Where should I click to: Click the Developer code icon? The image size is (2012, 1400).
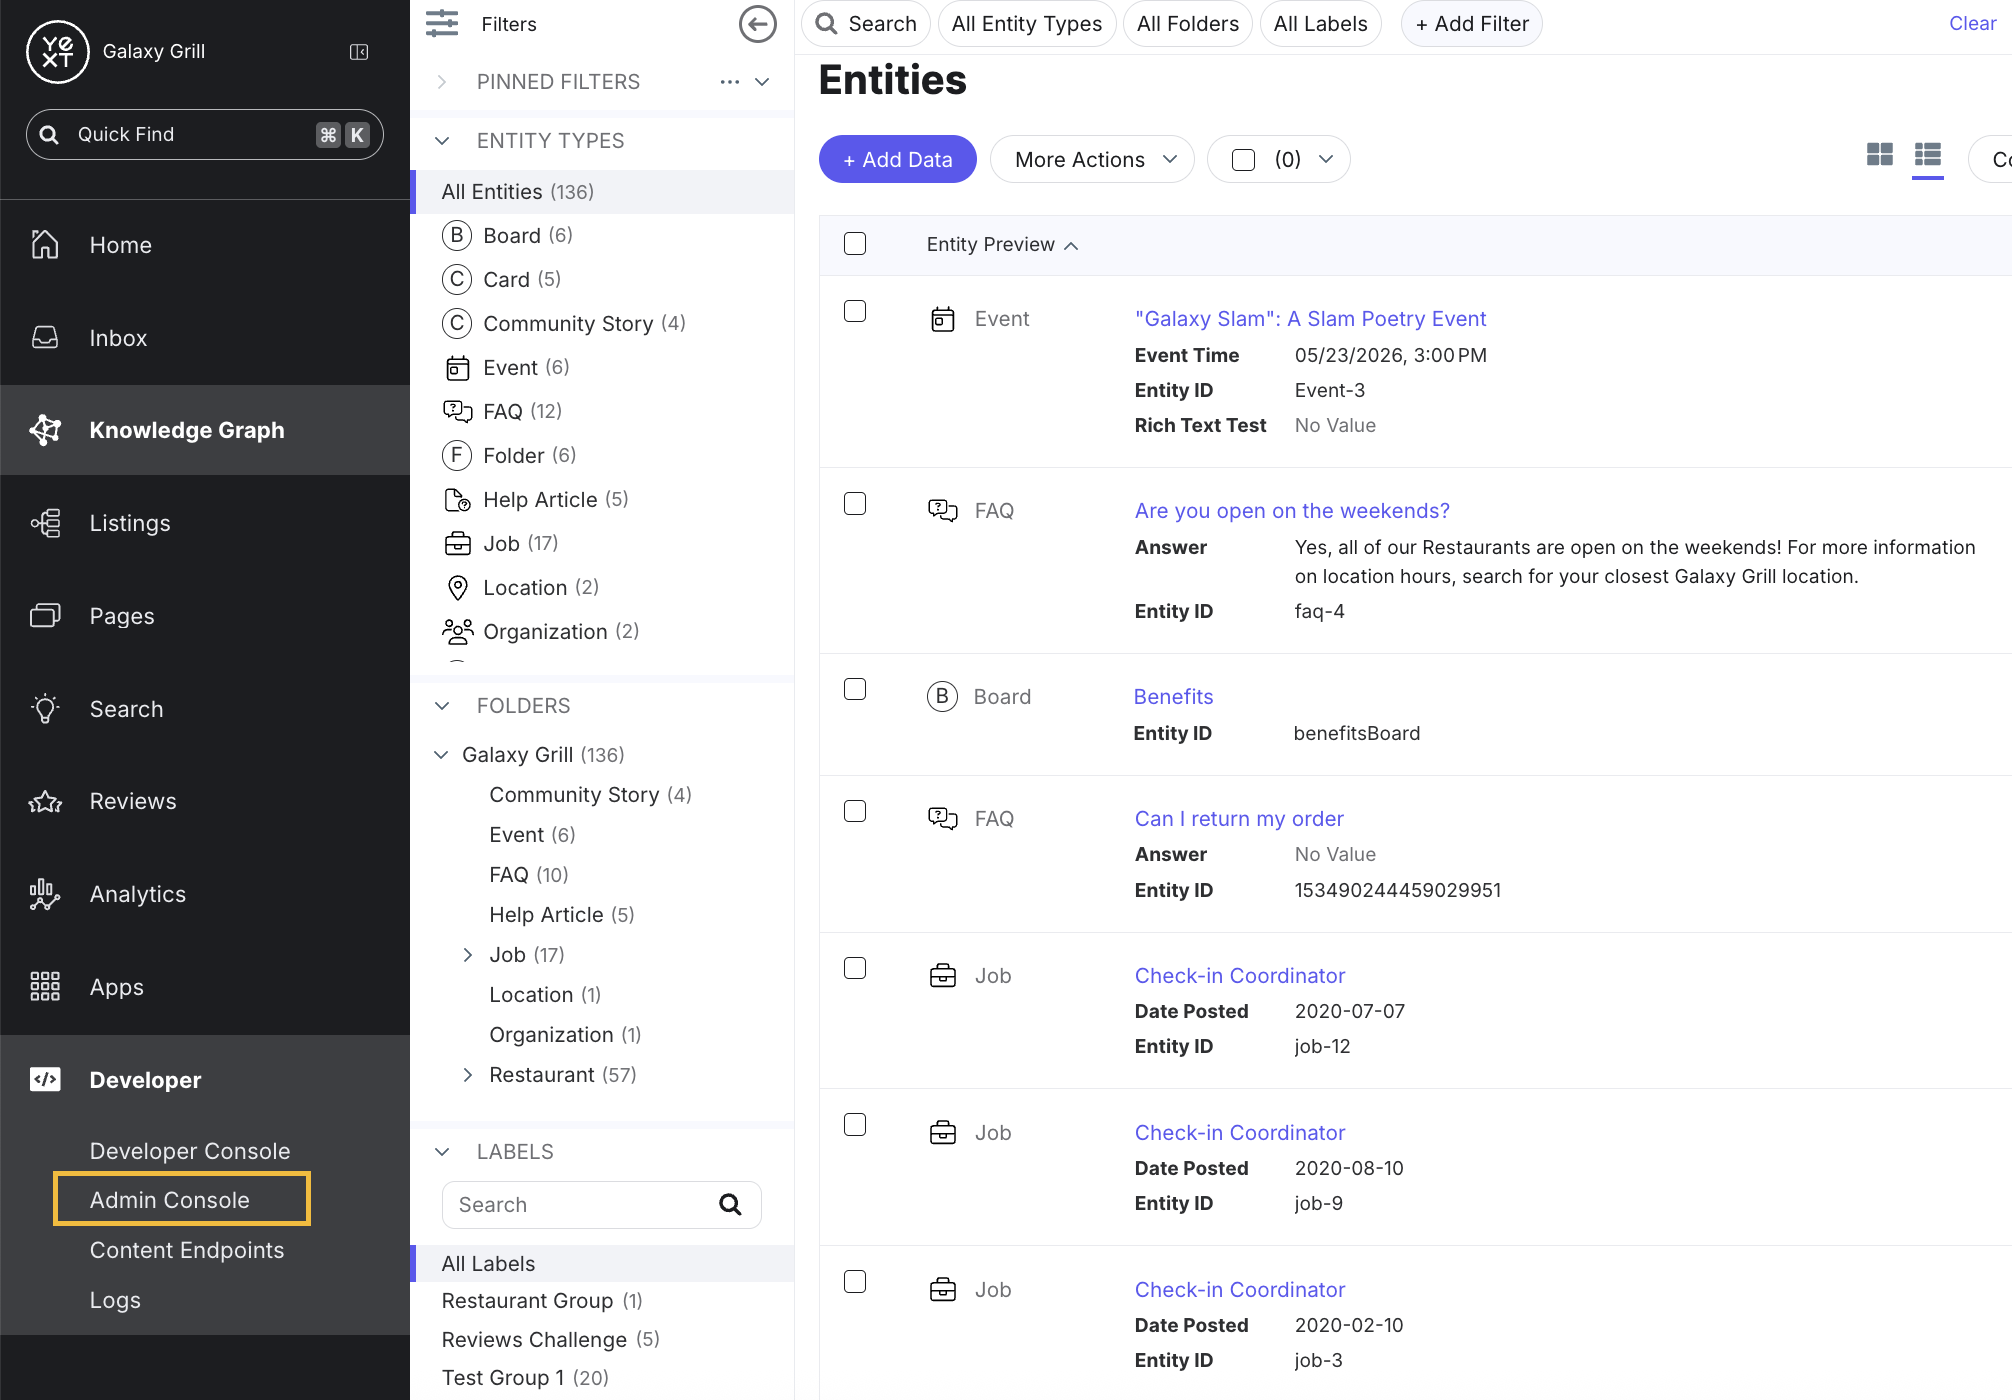click(45, 1079)
